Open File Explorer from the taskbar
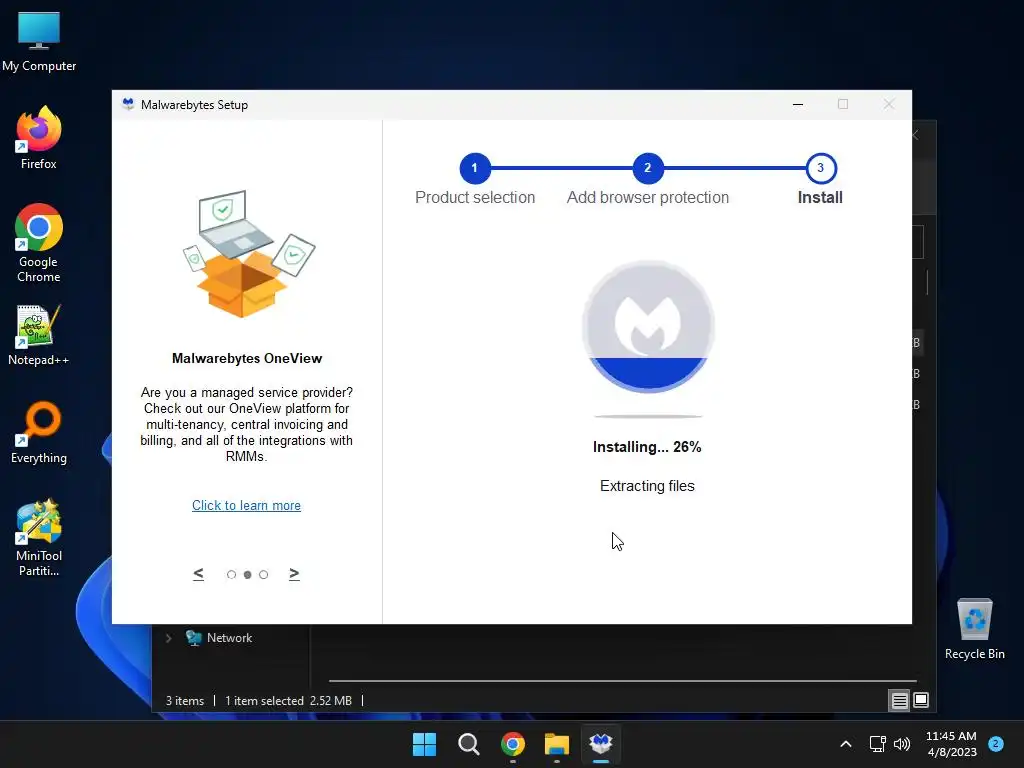Screen dimensions: 1024x768 pos(557,744)
